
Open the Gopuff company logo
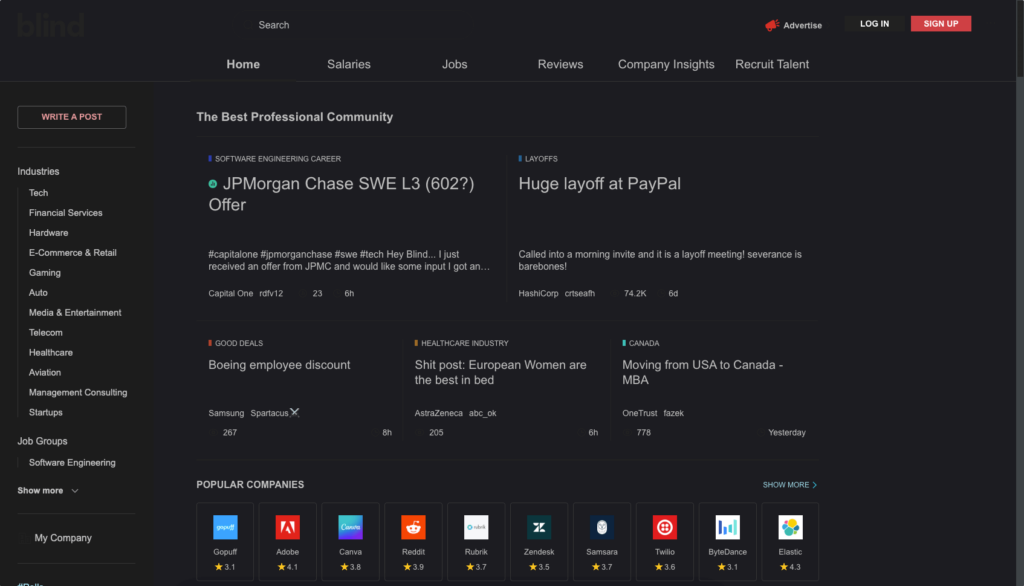pos(225,527)
